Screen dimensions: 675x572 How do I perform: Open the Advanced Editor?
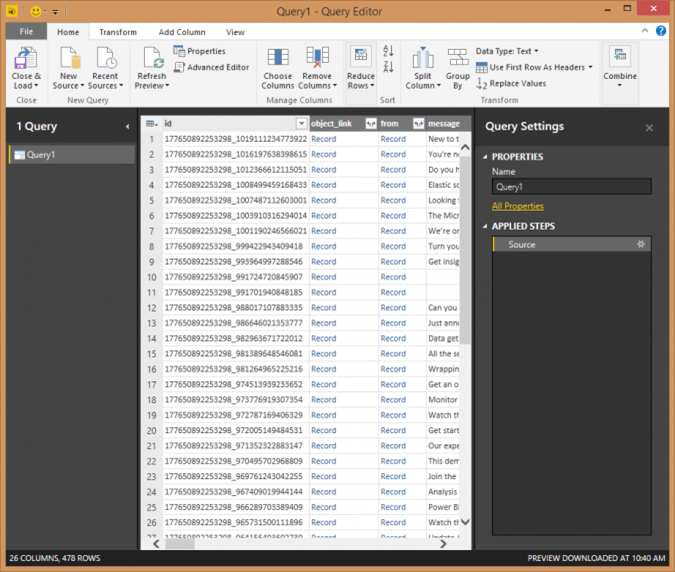coord(211,67)
